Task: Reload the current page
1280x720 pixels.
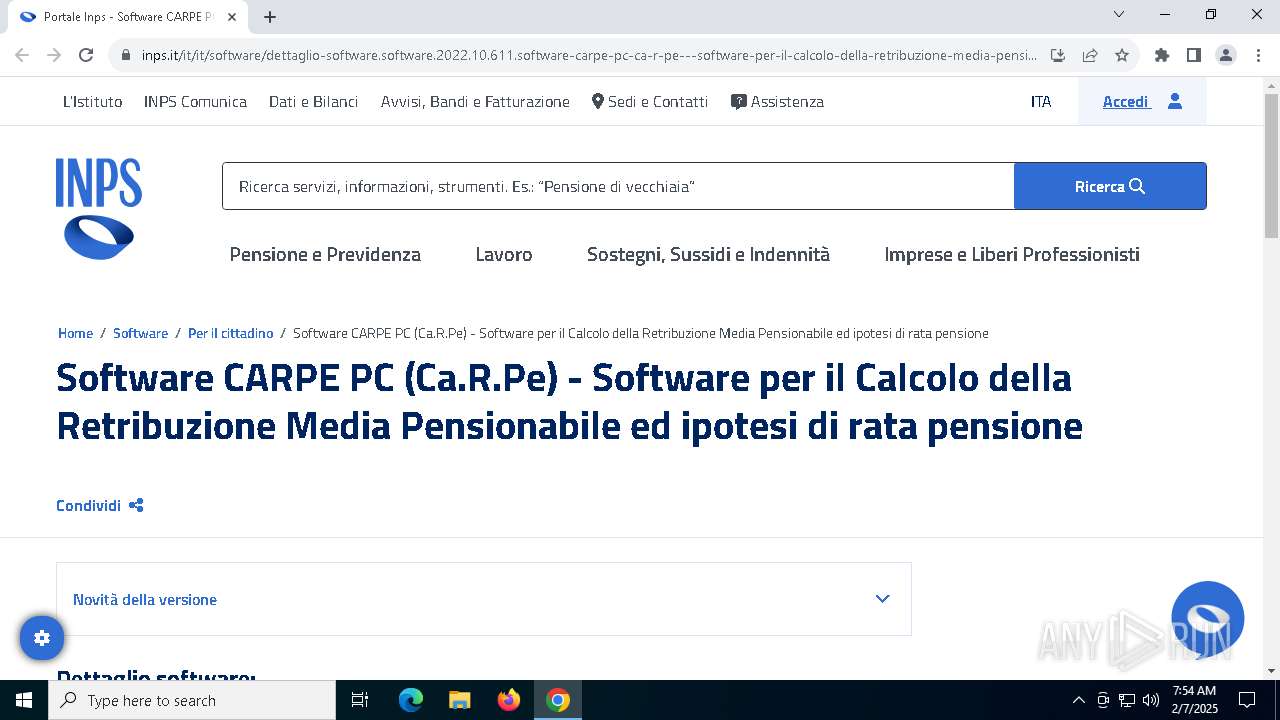Action: click(x=86, y=55)
